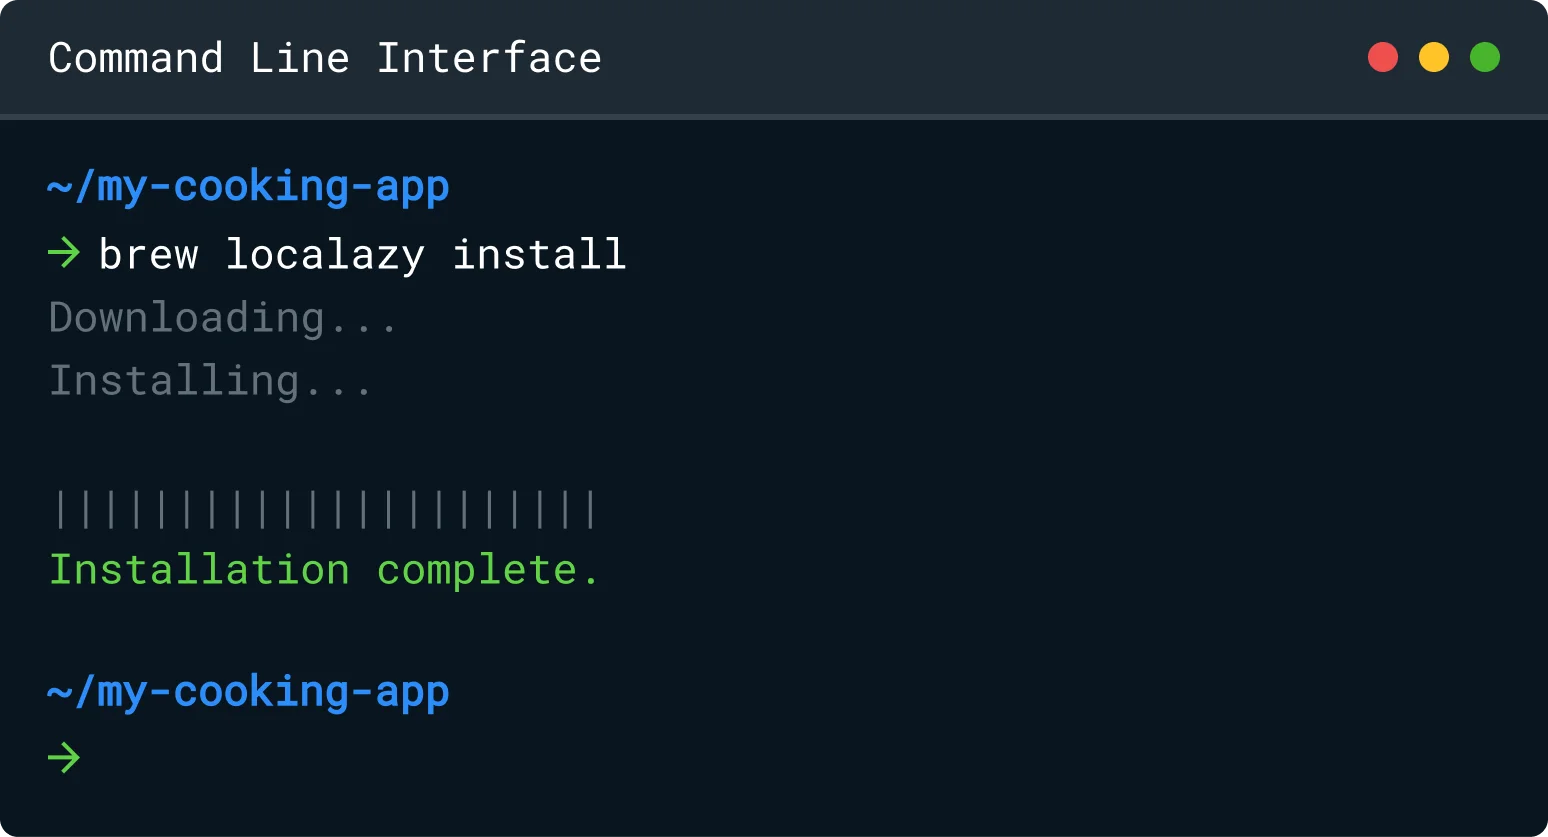Click the word "Installation" in the success message
1548x837 pixels.
(200, 570)
